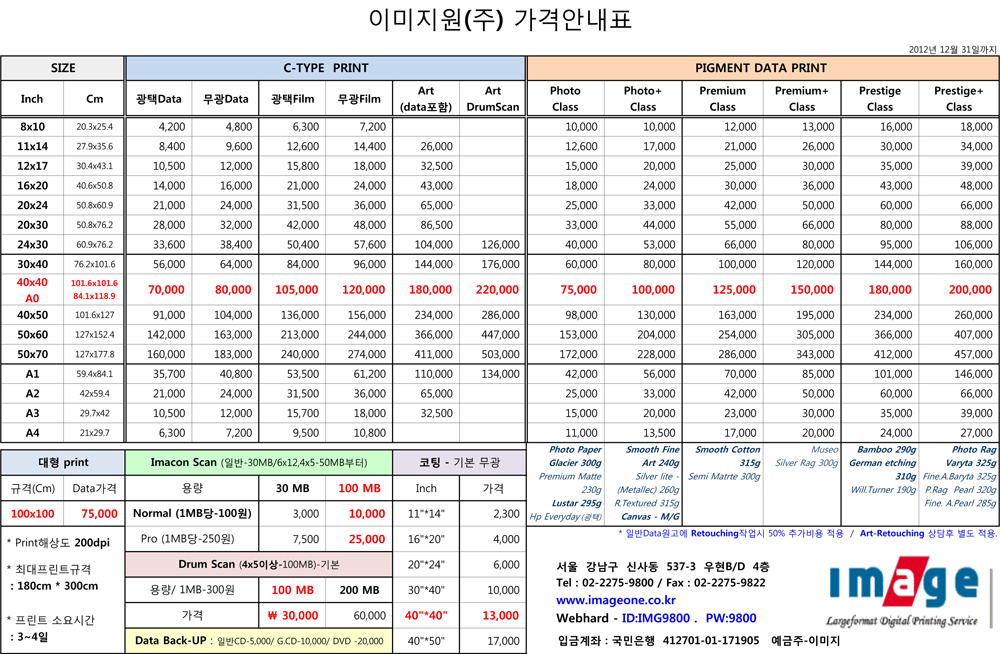This screenshot has width=1000, height=654.
Task: Click the 서울 강남구 신사동 address line
Action: tap(663, 567)
